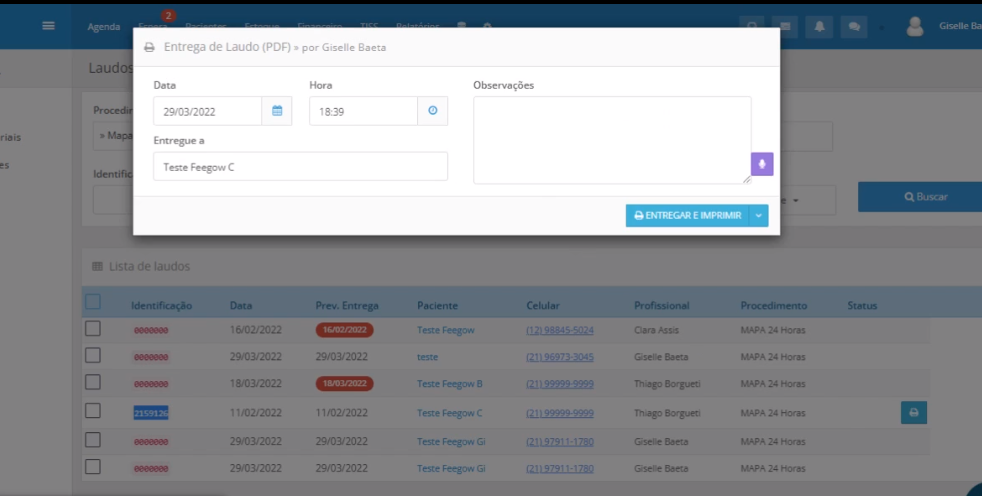This screenshot has width=982, height=496.
Task: Click the Data field showing 29/03/2022
Action: click(207, 111)
